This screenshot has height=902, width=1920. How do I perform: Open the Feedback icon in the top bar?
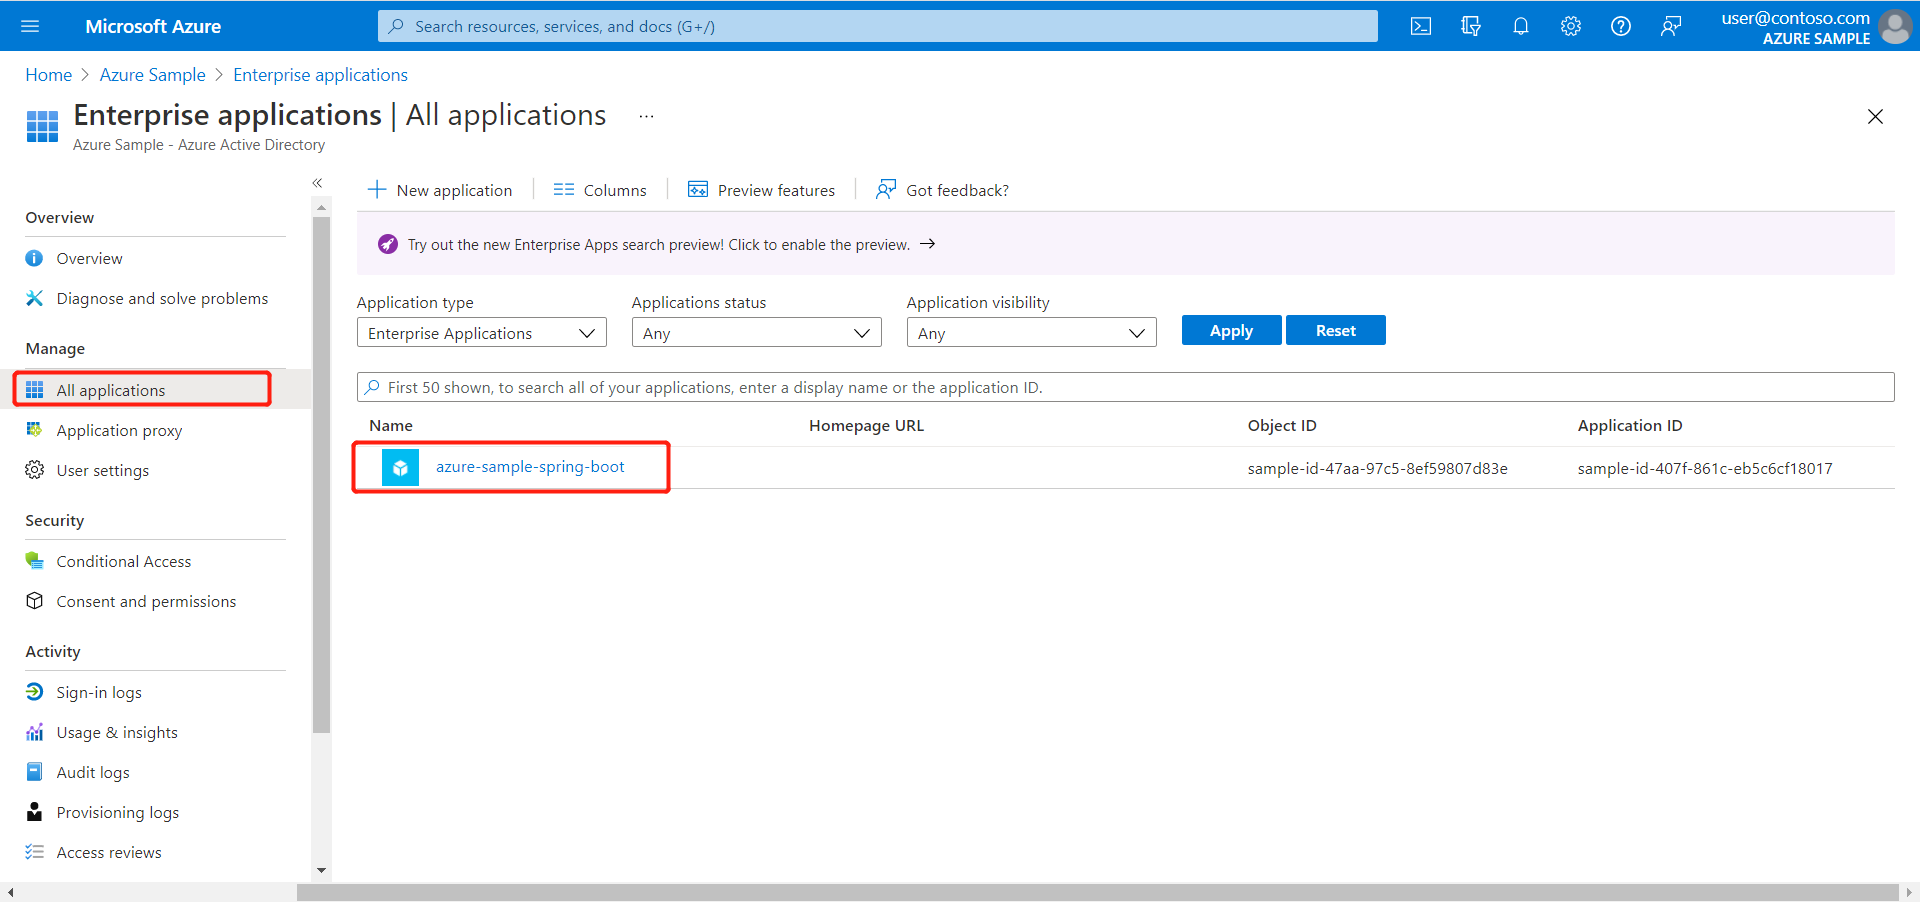point(1670,26)
